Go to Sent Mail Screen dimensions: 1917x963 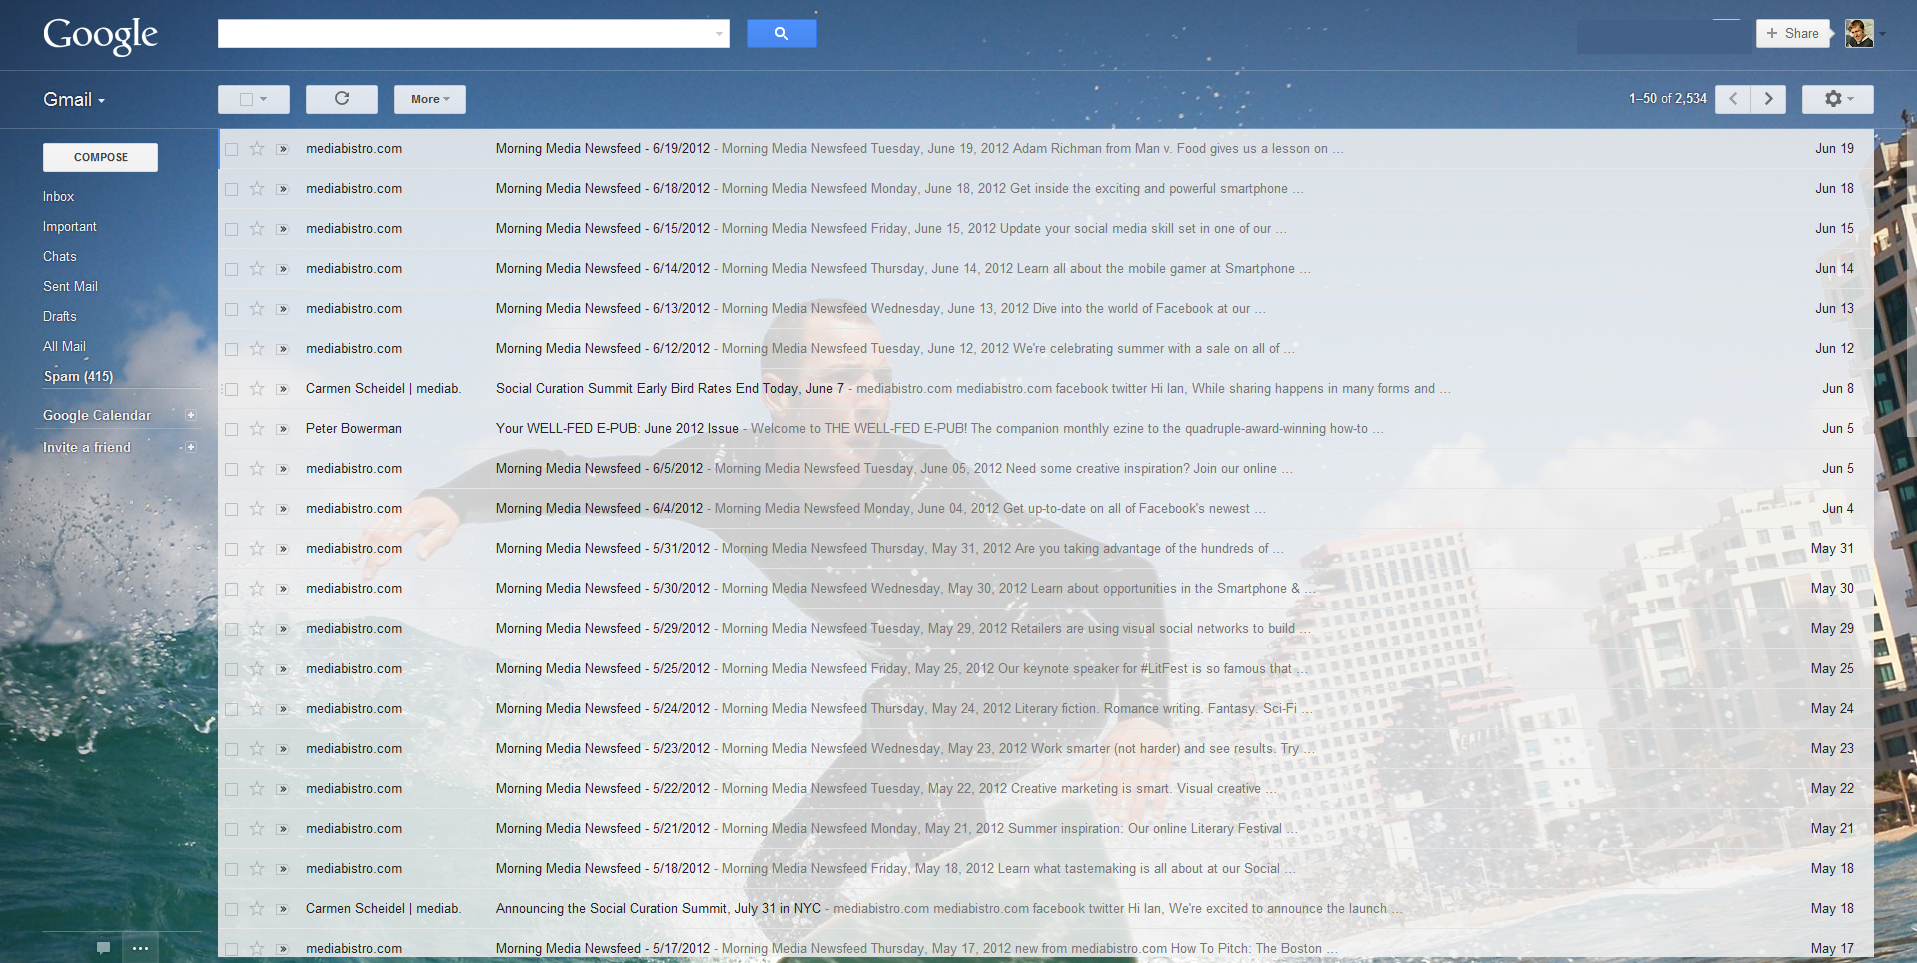(70, 287)
